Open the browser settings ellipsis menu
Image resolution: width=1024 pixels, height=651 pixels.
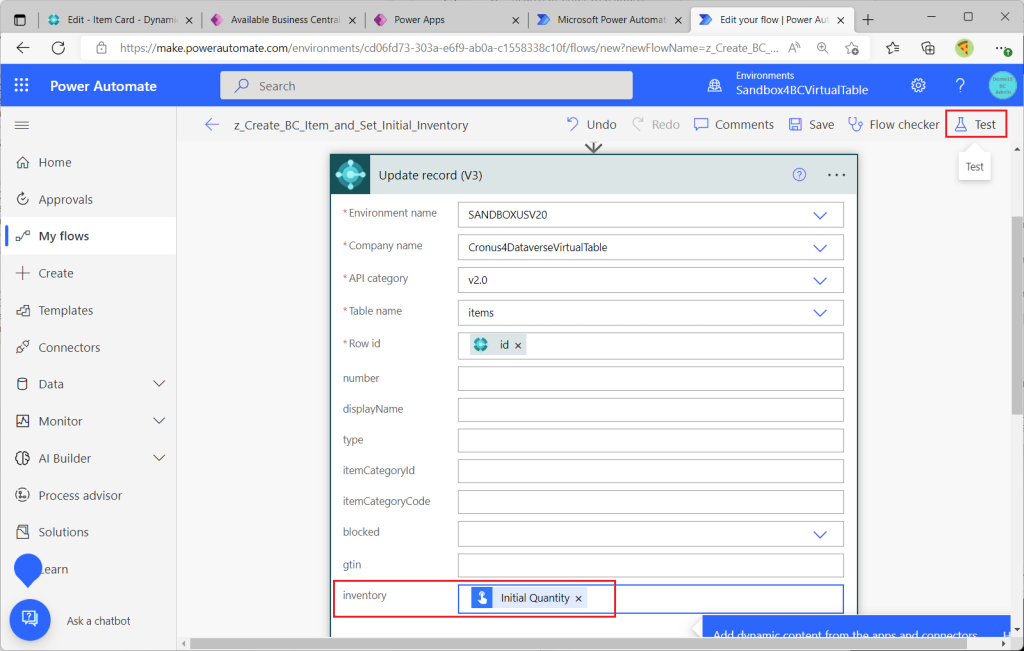click(x=1003, y=48)
